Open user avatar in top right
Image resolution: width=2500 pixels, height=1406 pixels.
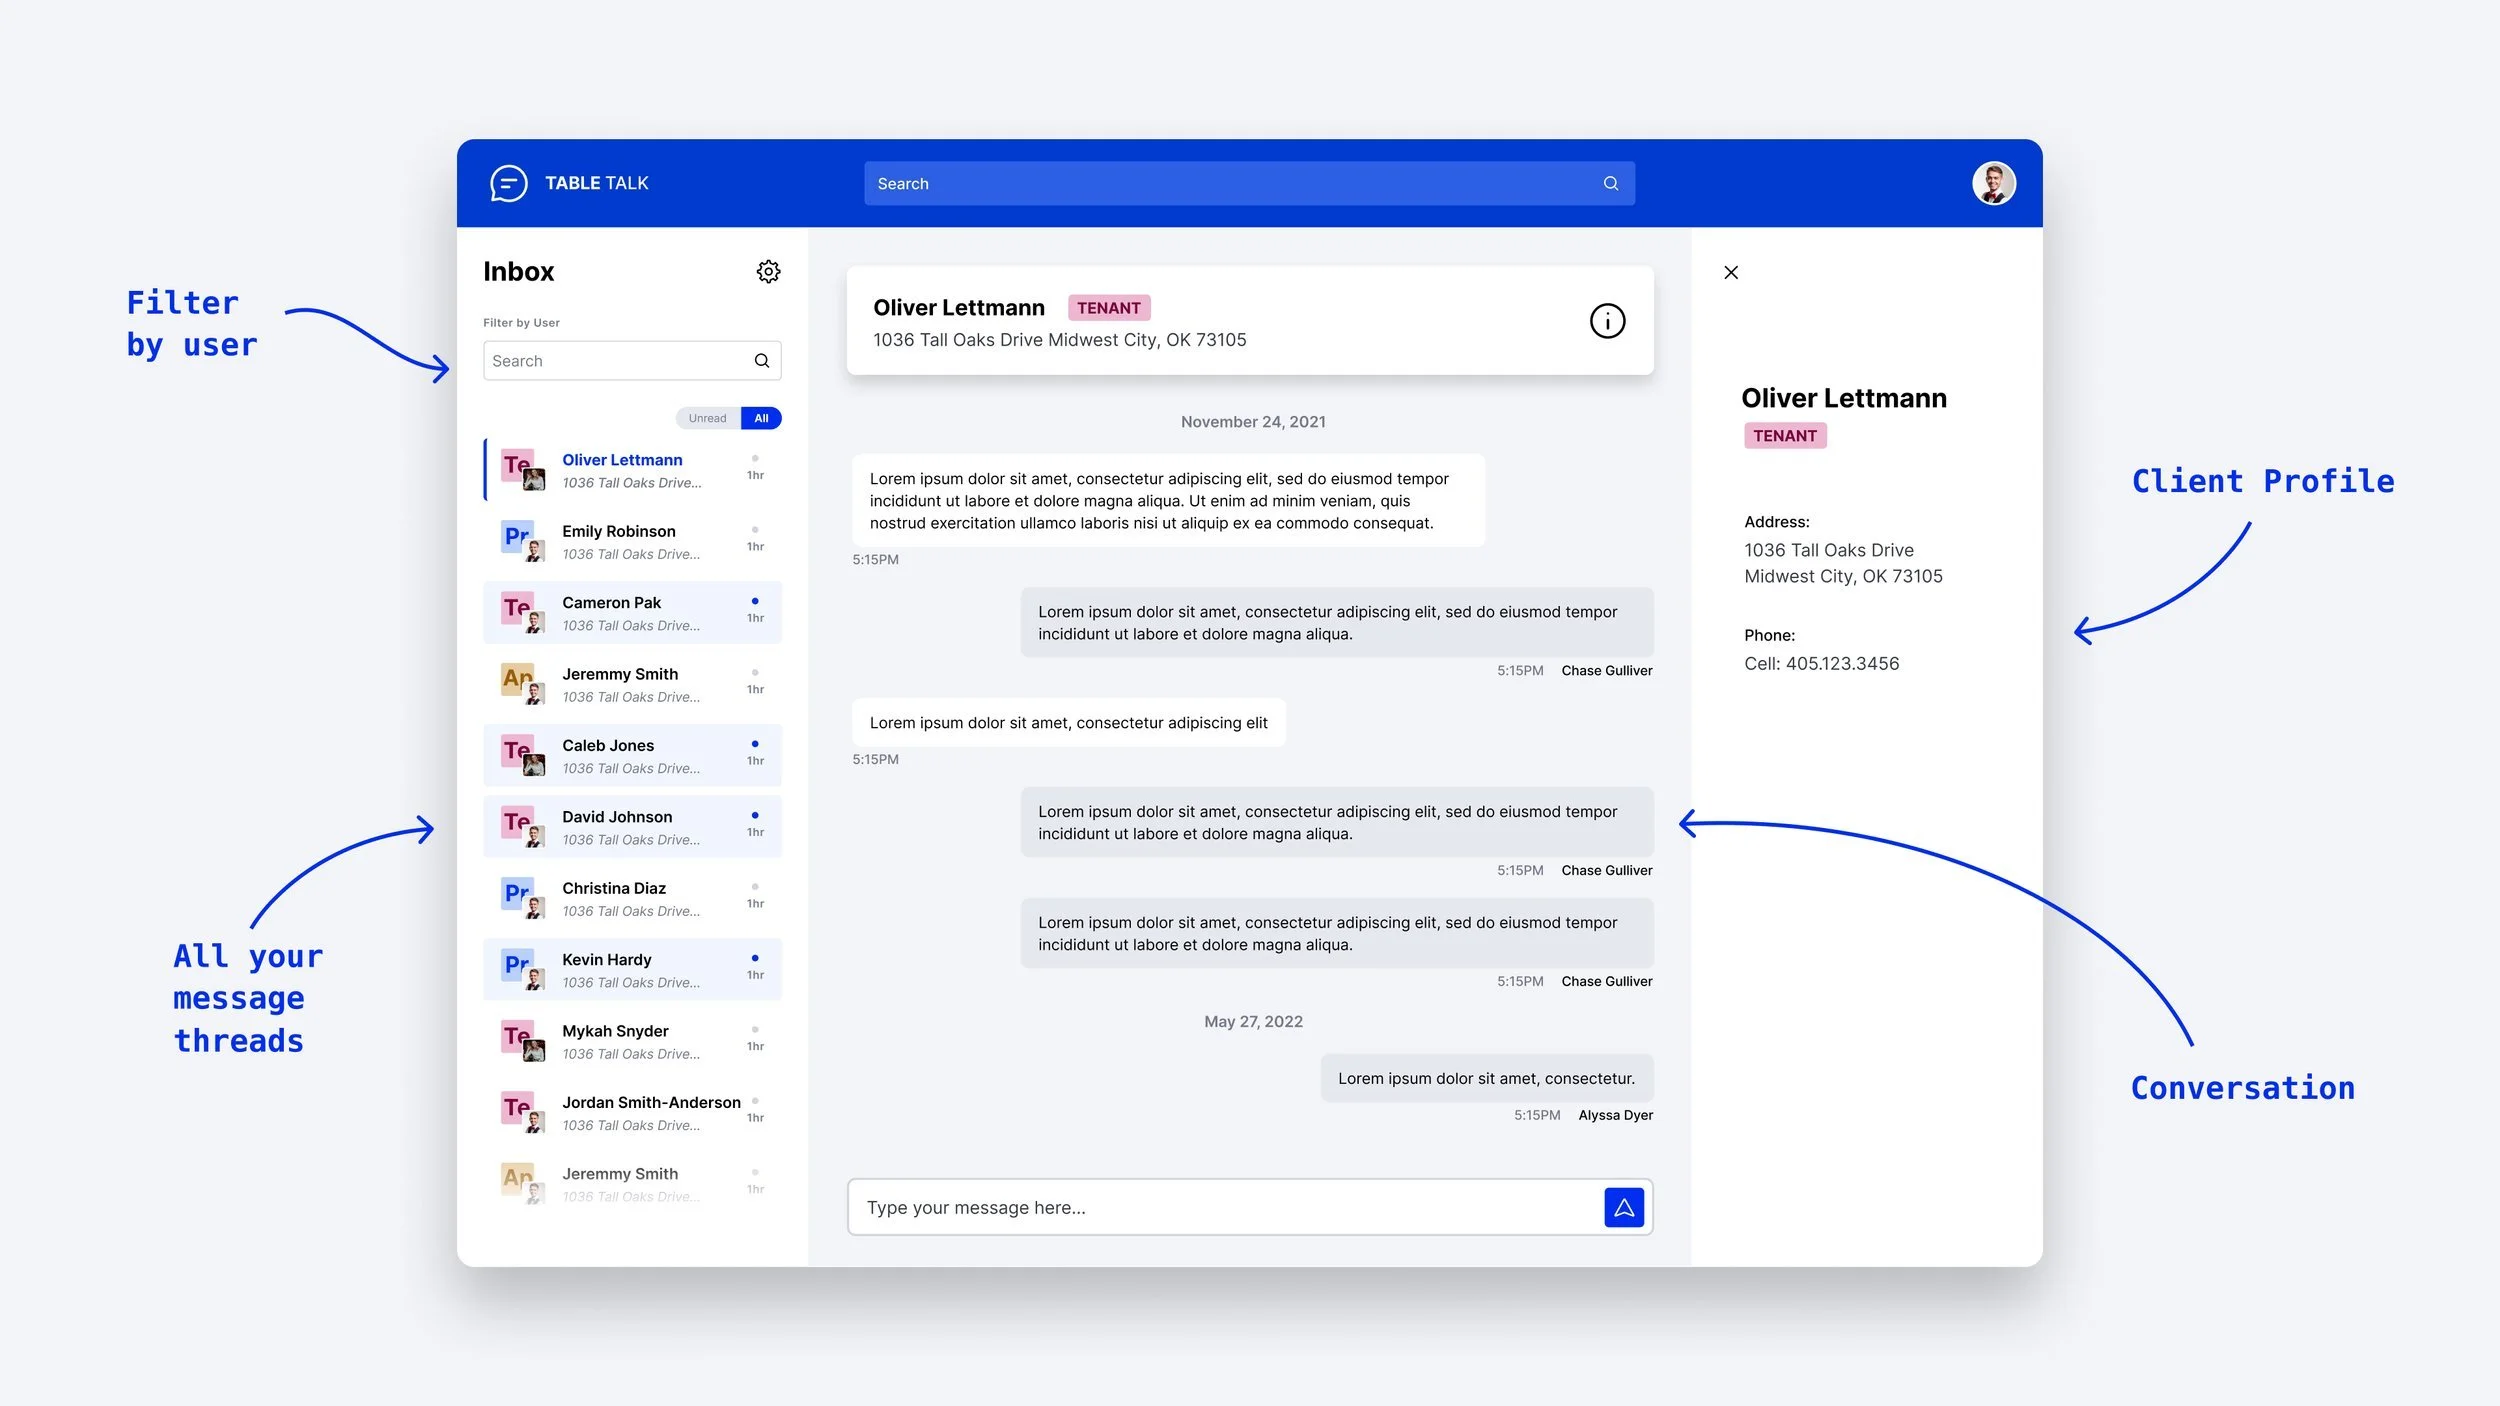point(1993,184)
